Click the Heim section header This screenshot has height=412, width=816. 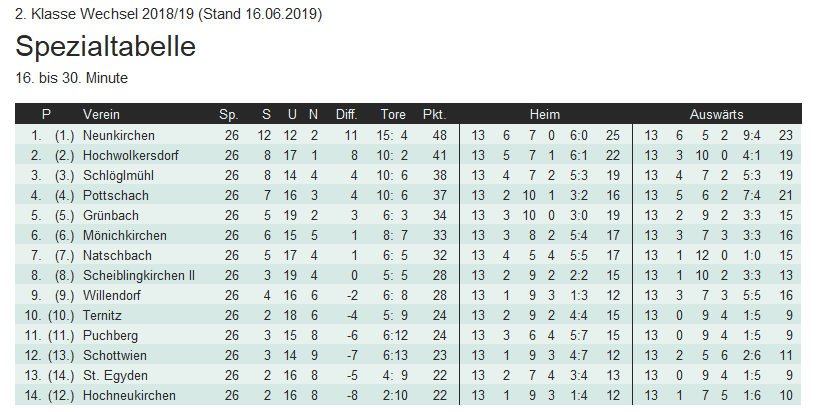coord(545,114)
